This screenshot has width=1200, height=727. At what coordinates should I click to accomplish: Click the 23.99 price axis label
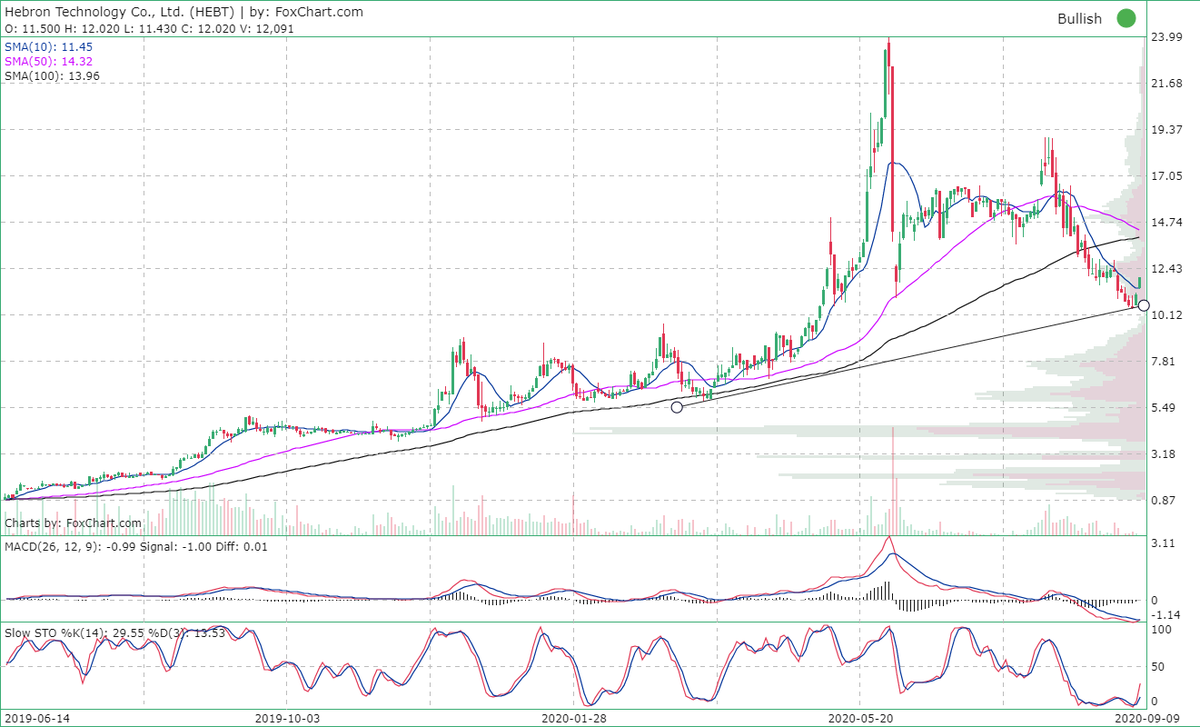click(x=1167, y=37)
